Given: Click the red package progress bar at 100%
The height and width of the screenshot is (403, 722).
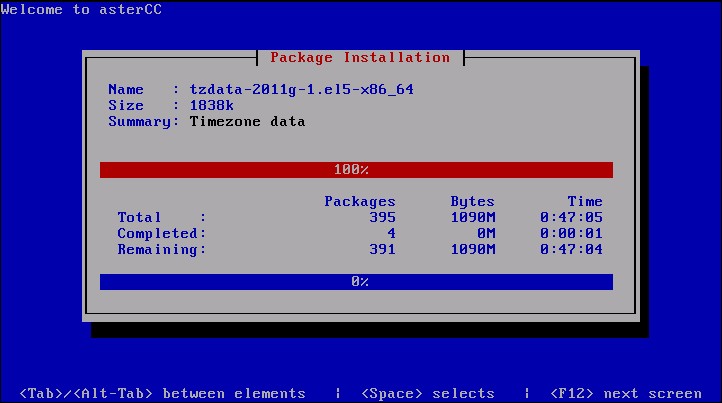Looking at the screenshot, I should pyautogui.click(x=356, y=170).
